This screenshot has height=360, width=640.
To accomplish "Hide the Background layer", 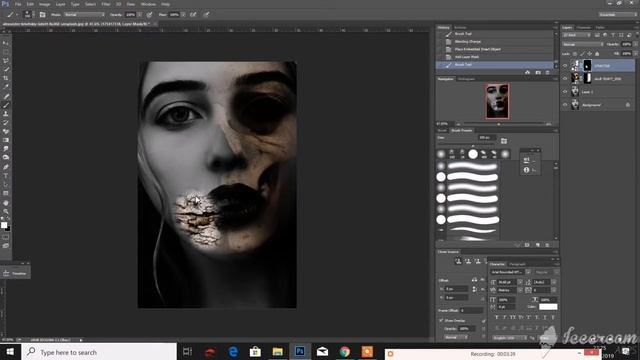I will pos(565,105).
